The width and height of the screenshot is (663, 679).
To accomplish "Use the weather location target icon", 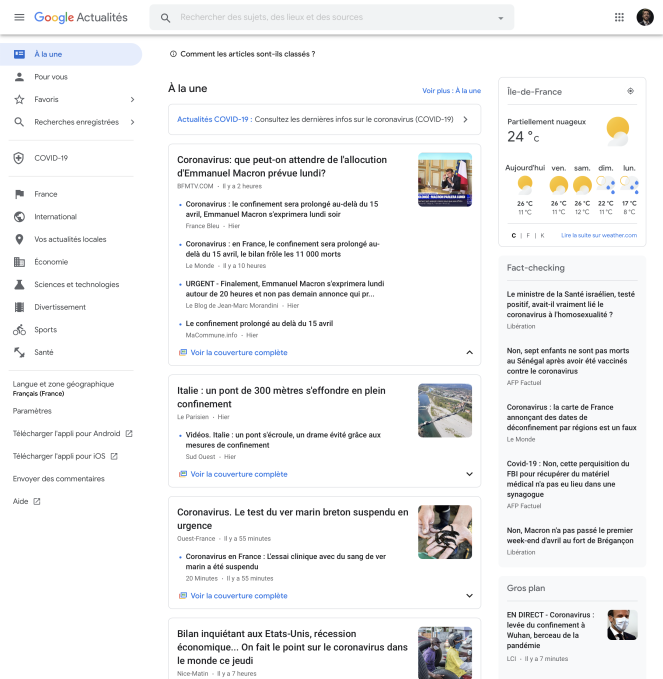I will 631,91.
